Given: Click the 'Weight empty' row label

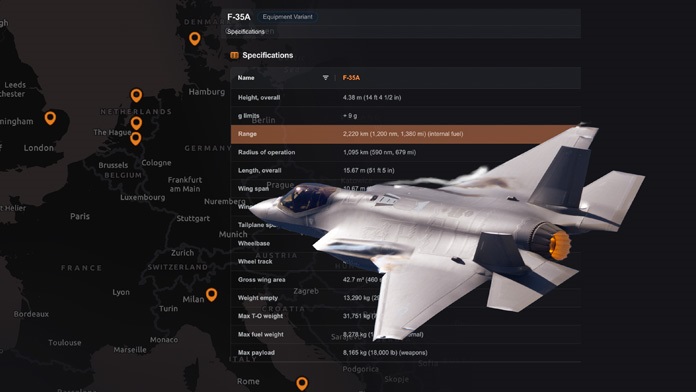Looking at the screenshot, I should point(257,298).
